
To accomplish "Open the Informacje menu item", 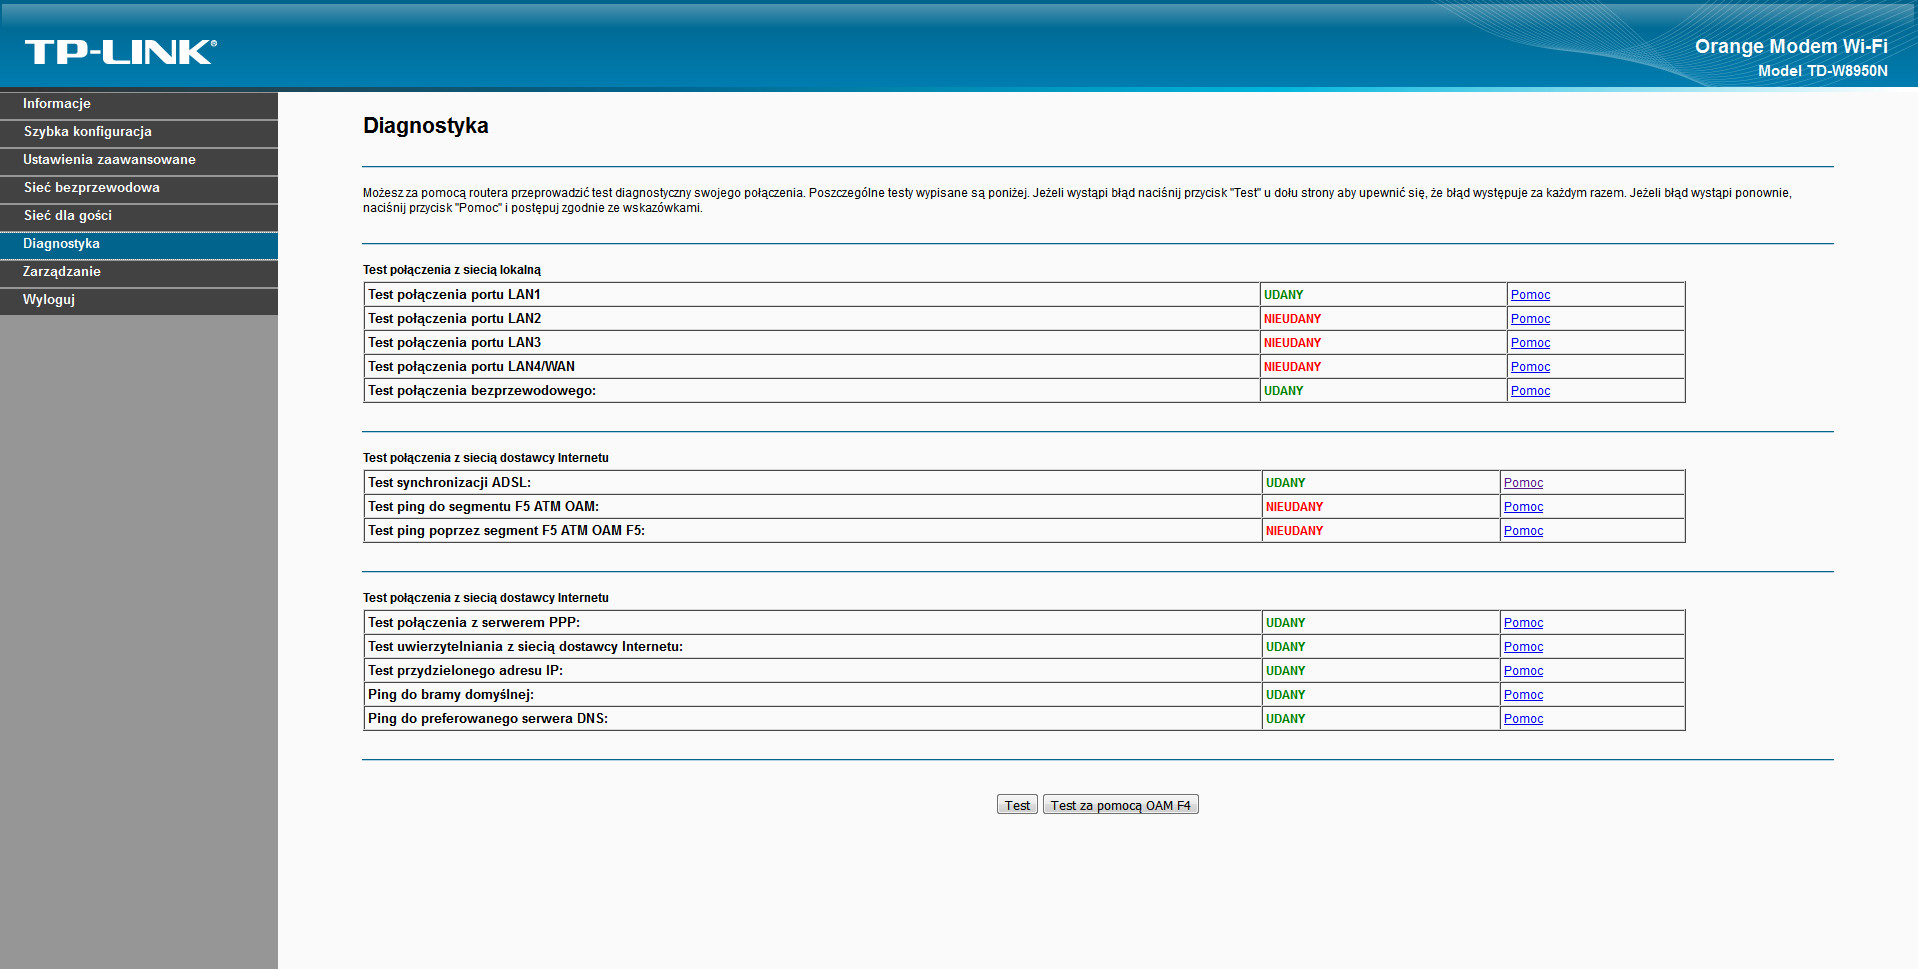I will (x=139, y=104).
